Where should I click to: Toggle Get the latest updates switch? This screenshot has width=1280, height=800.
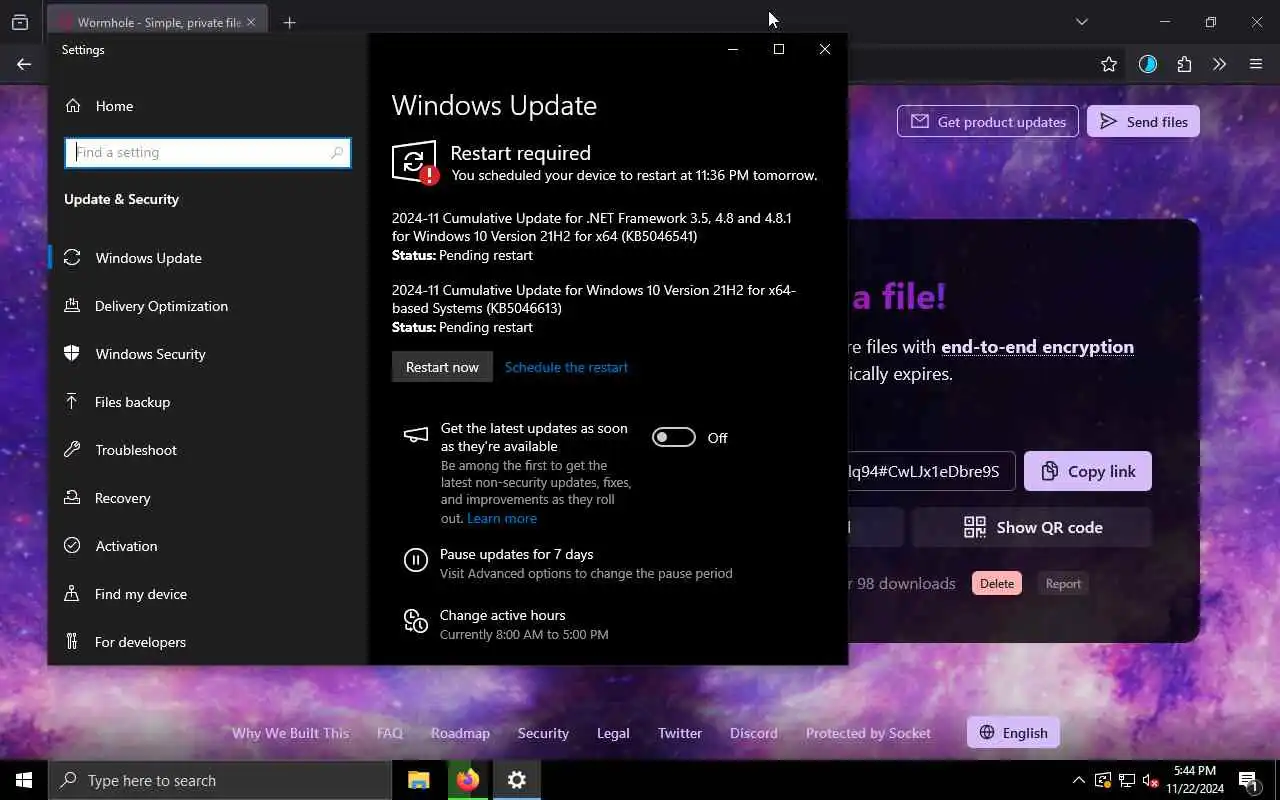point(674,437)
